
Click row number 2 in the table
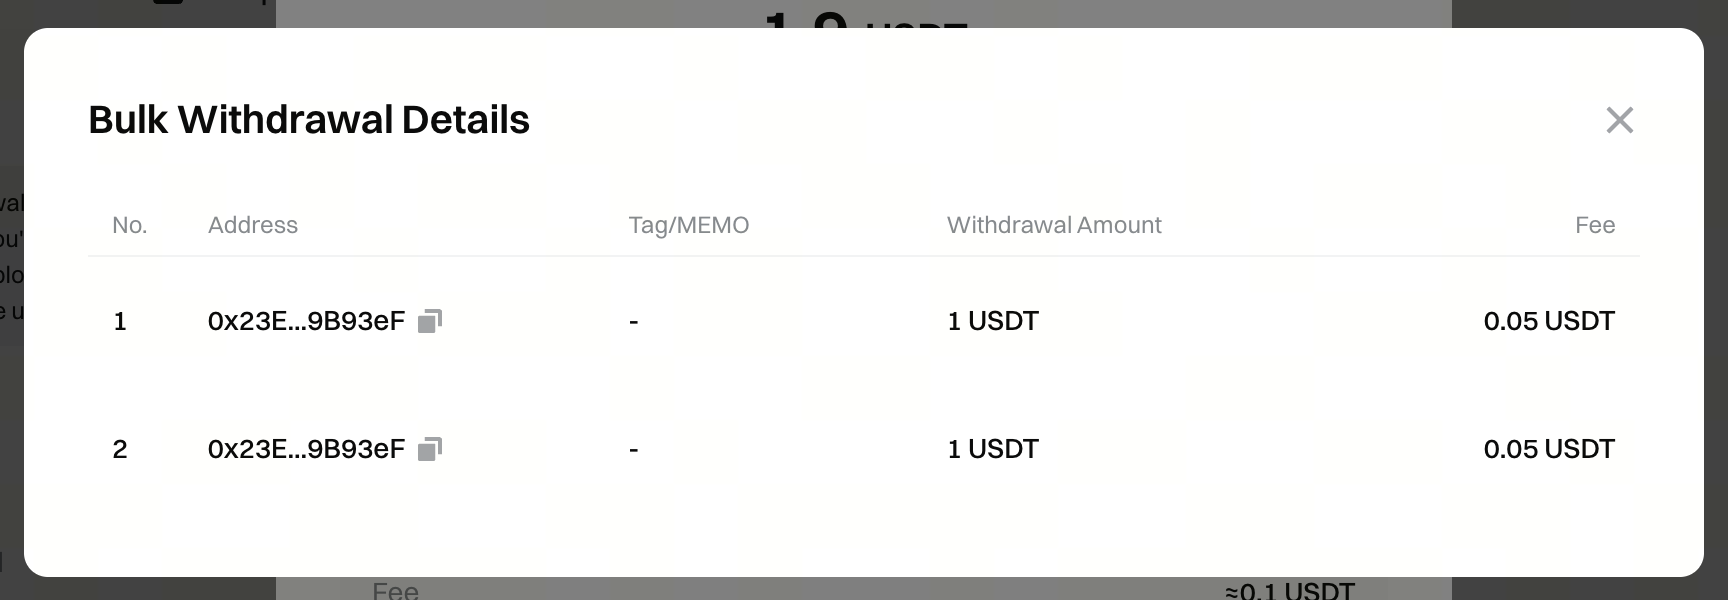tap(120, 449)
